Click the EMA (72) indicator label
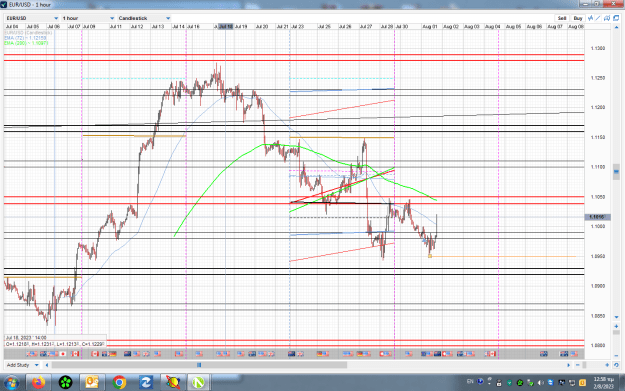 tap(26, 37)
